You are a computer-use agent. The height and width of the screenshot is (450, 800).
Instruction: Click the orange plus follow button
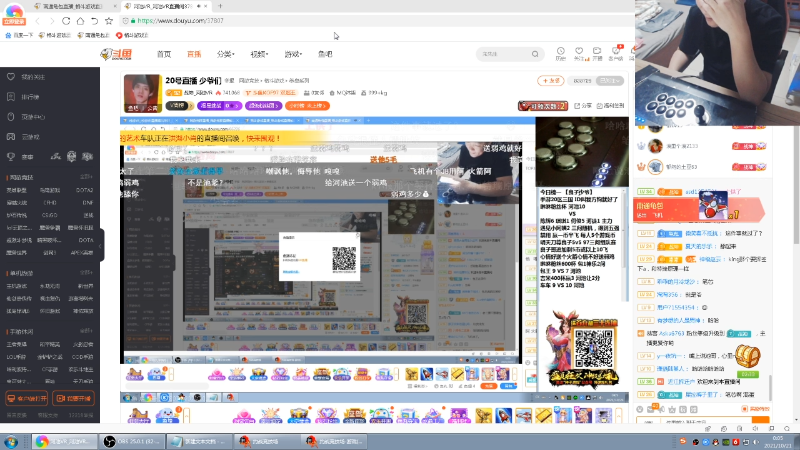(x=551, y=81)
